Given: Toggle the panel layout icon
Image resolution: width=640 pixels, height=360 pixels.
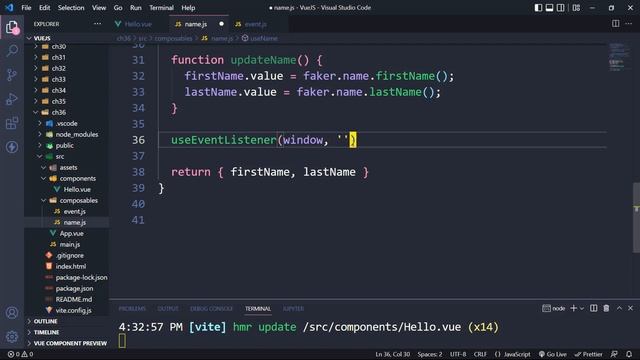Looking at the screenshot, I should [549, 8].
